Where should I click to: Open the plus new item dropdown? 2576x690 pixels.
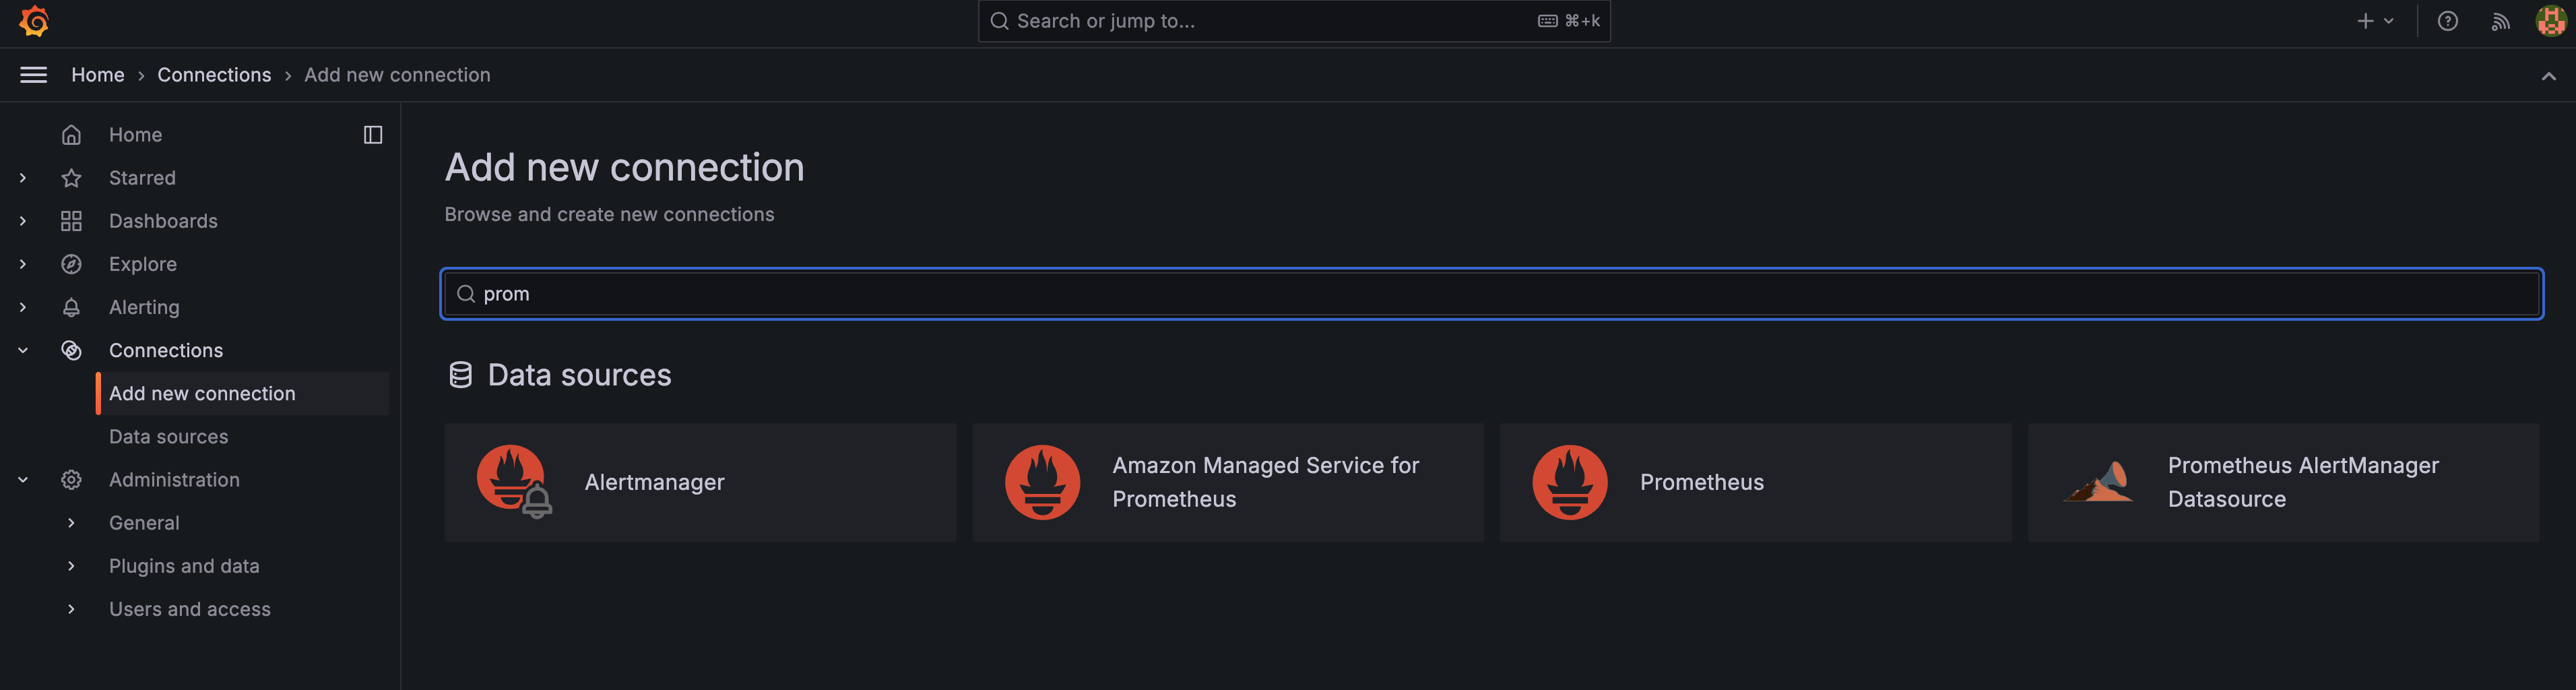coord(2375,21)
